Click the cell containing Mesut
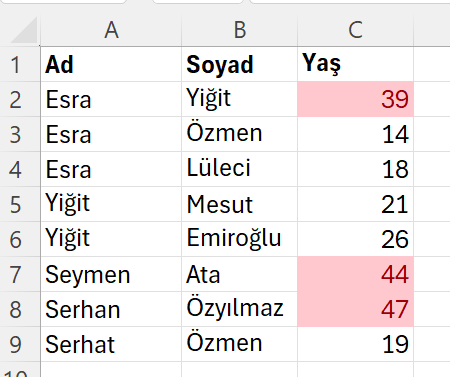The width and height of the screenshot is (450, 377). pos(239,204)
